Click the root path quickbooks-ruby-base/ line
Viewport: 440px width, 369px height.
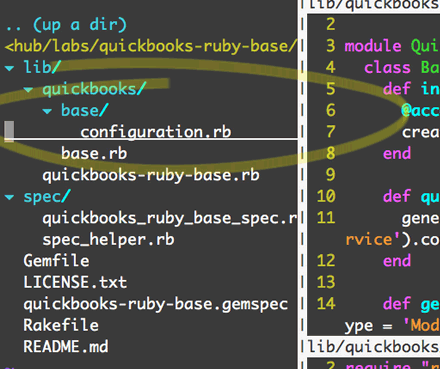(x=150, y=46)
